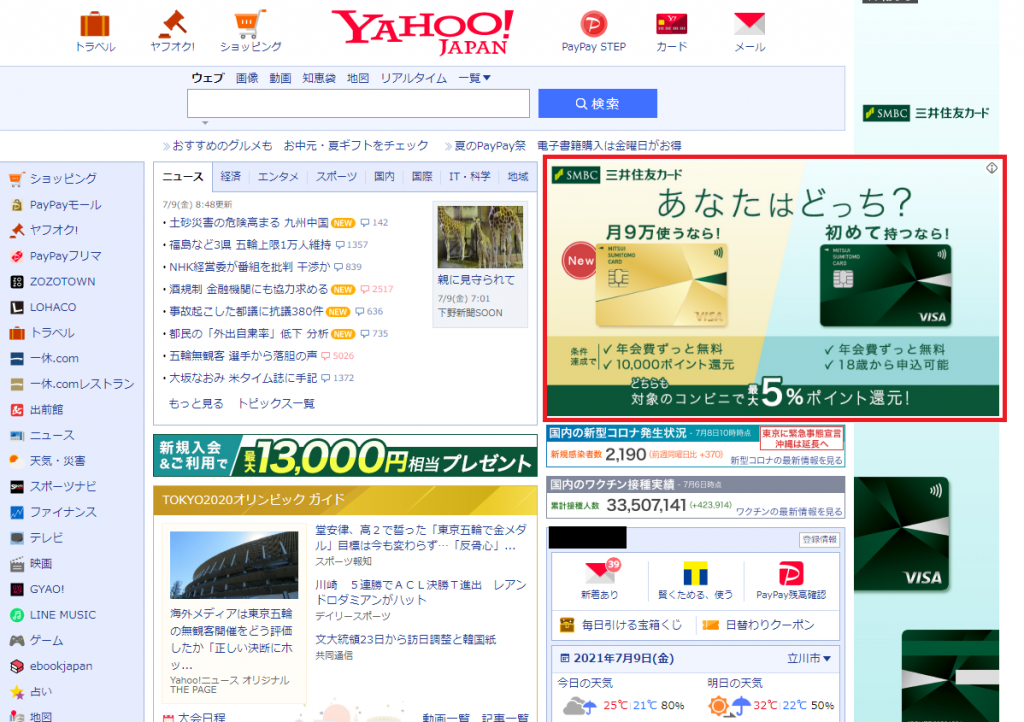Click the ゲーム controller sidebar icon
Screen dimensions: 1024x722
pos(17,640)
